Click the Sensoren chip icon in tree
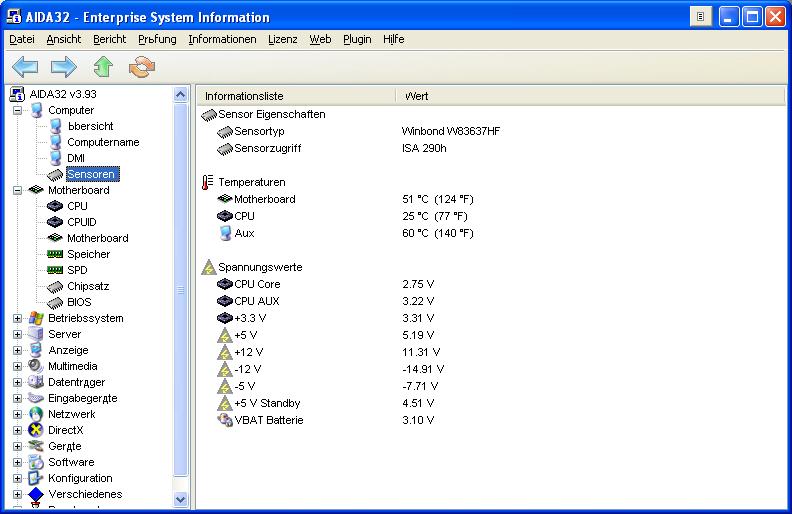Viewport: 792px width, 514px height. pyautogui.click(x=55, y=175)
